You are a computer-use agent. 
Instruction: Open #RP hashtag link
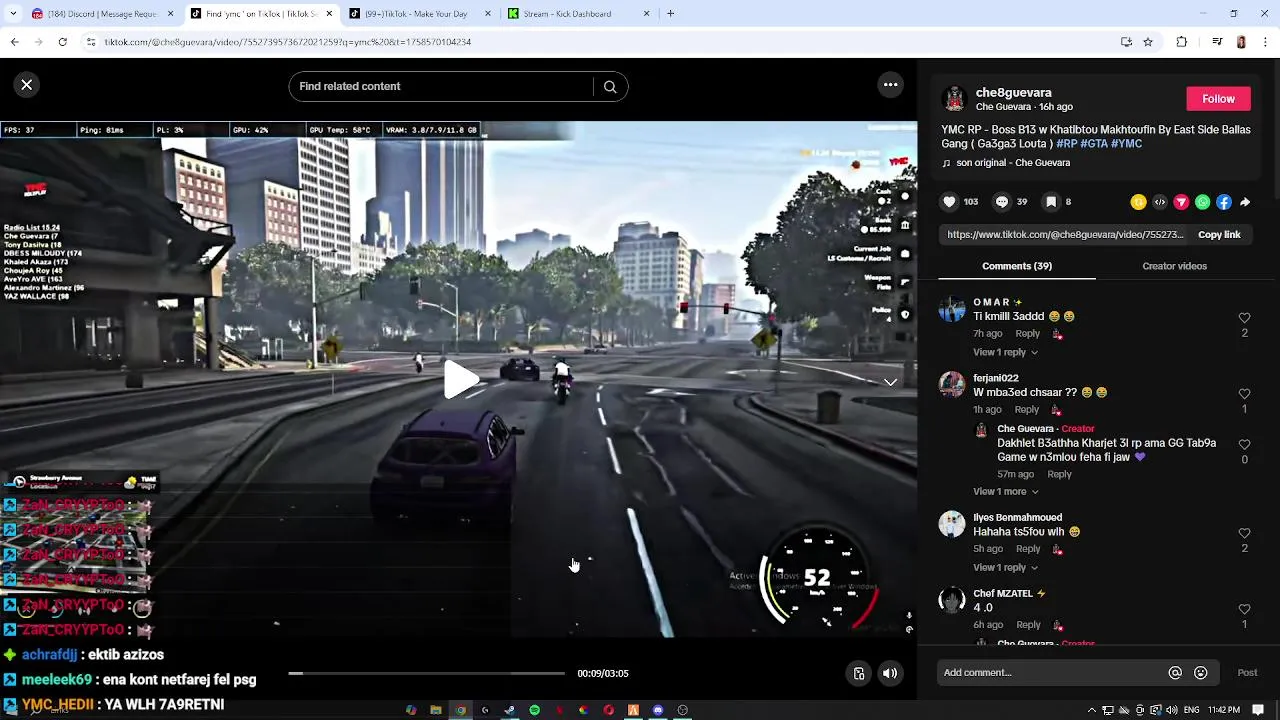(1066, 144)
